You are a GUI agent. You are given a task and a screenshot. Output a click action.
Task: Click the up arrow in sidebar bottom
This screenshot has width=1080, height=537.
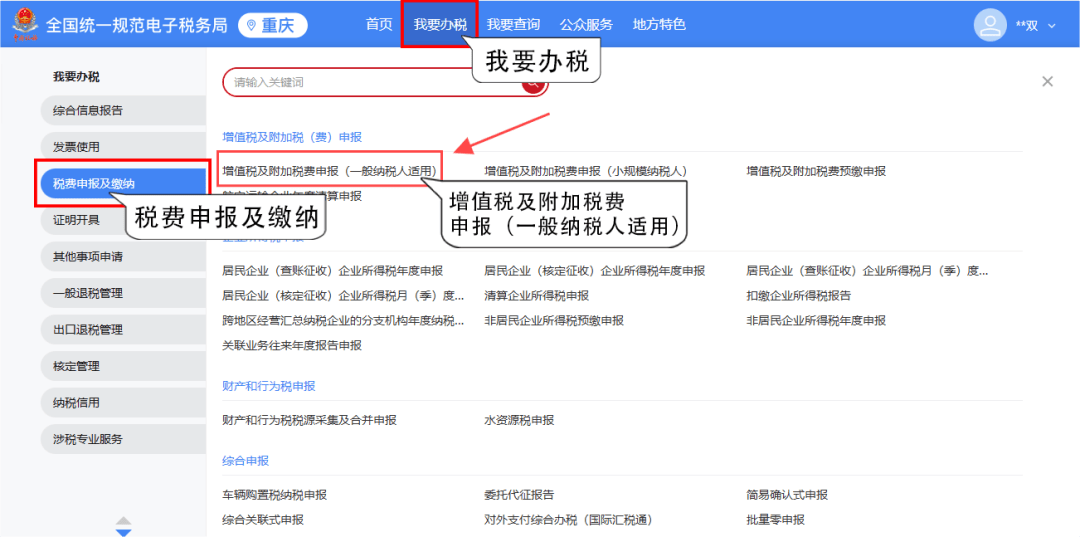tap(123, 520)
